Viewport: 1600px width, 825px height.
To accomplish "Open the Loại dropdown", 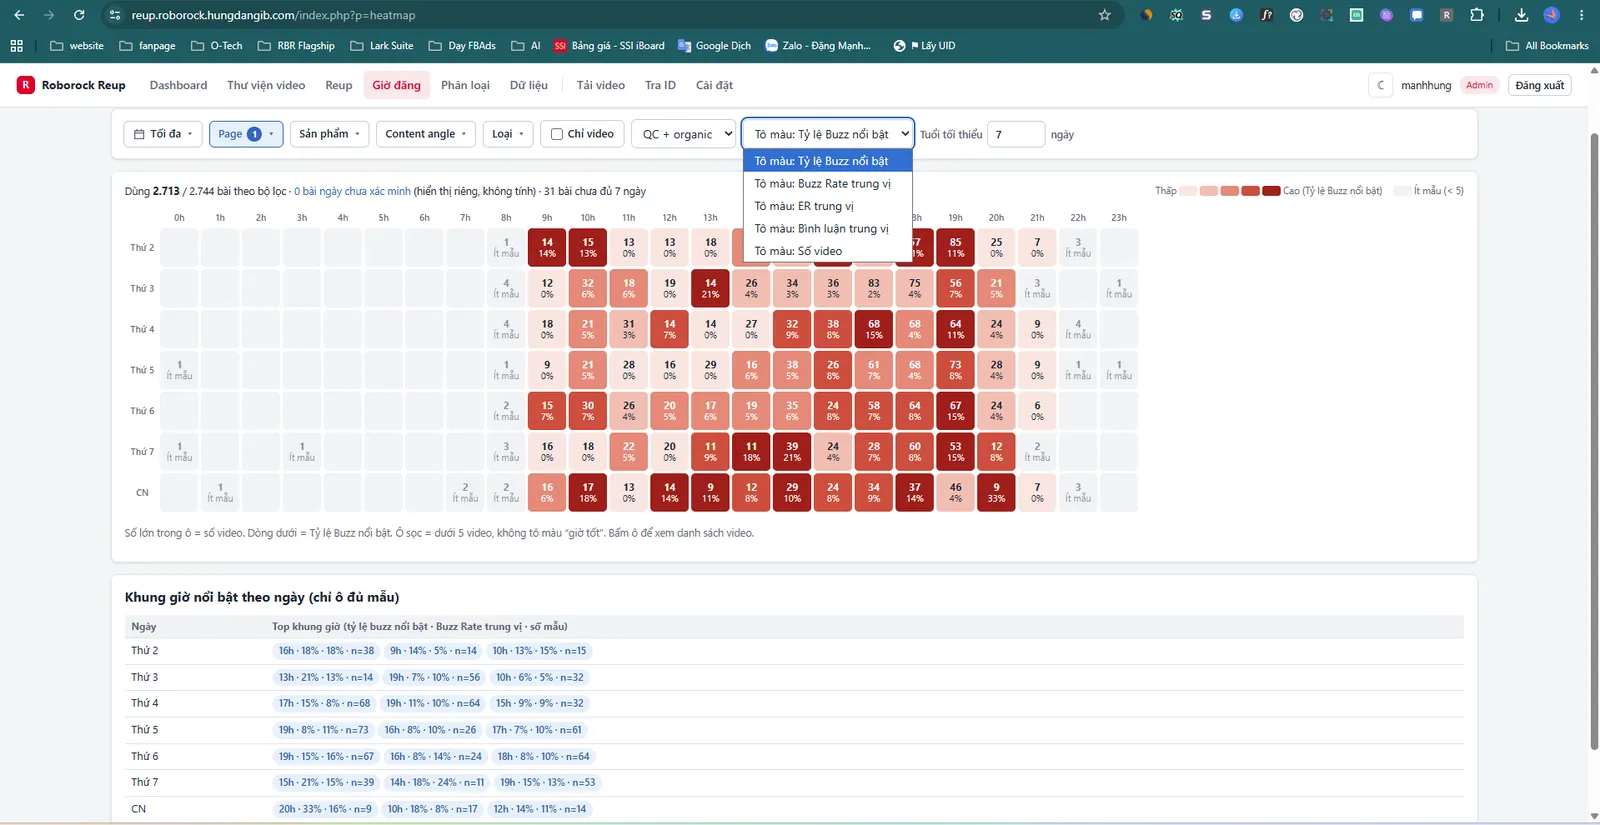I will click(x=508, y=134).
